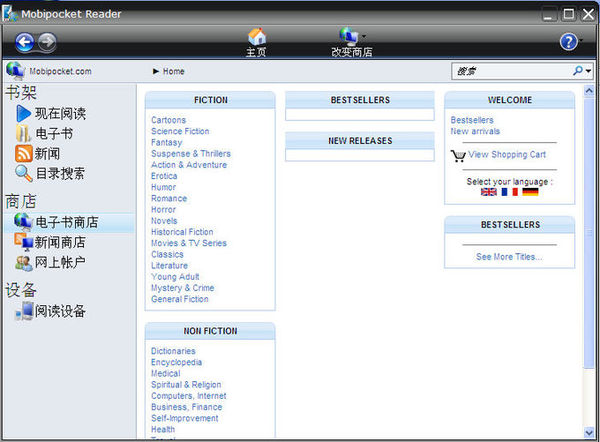Click the Mobipocket.com globe icon
Viewport: 600px width, 442px height.
(x=15, y=70)
